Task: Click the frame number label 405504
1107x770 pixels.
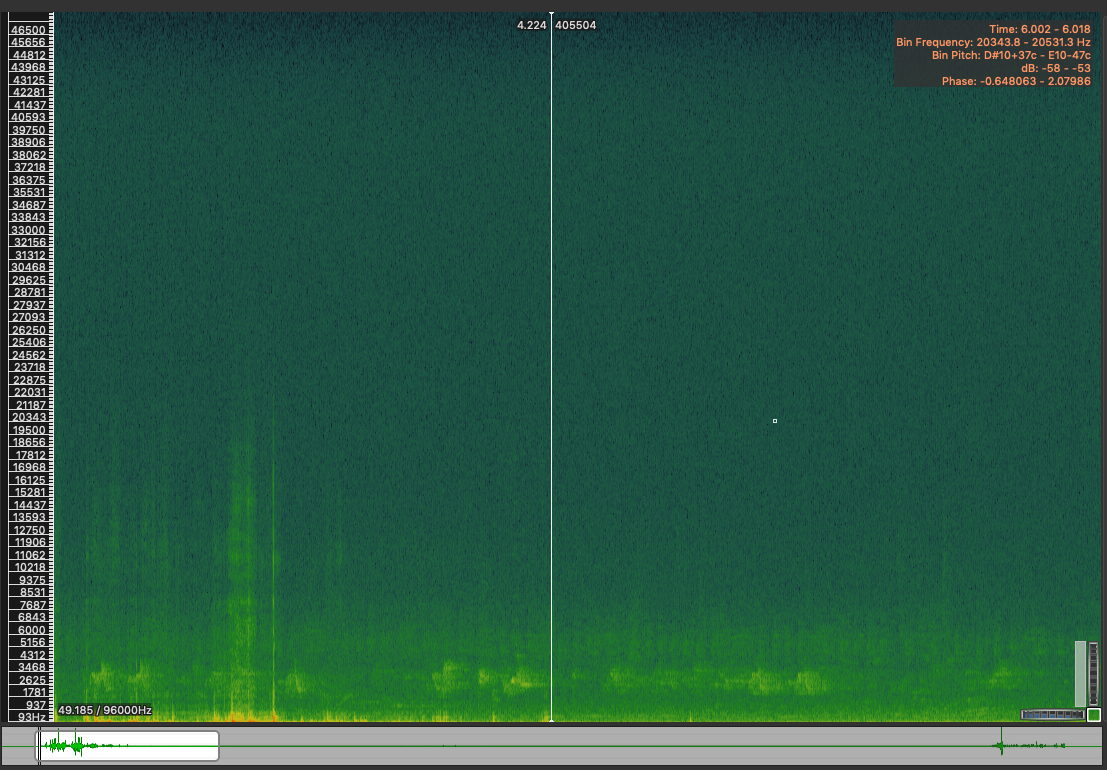Action: 575,25
